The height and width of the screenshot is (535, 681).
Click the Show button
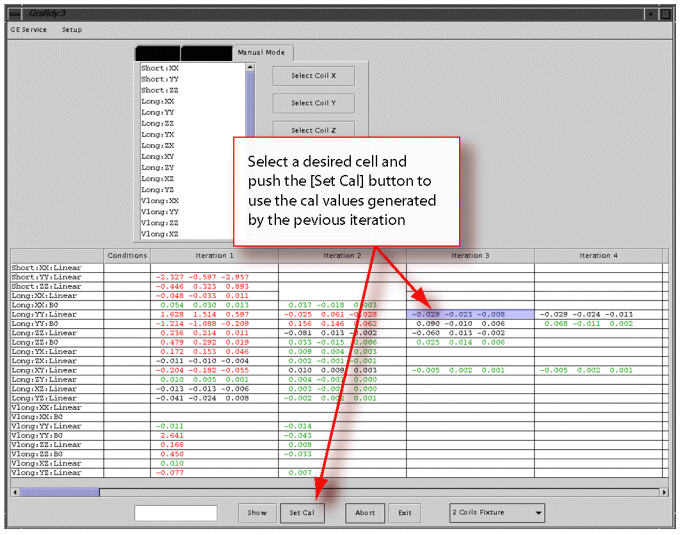coord(257,513)
